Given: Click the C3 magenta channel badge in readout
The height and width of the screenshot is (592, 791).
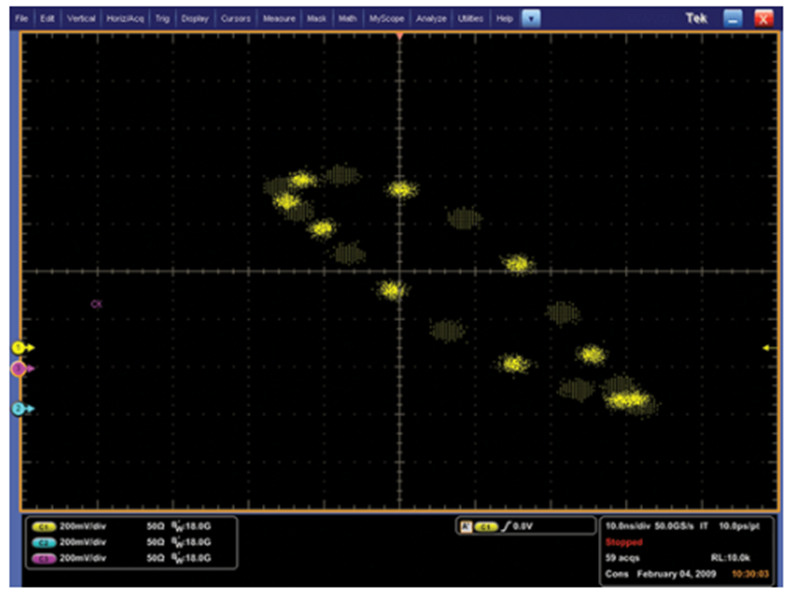Looking at the screenshot, I should tap(44, 556).
